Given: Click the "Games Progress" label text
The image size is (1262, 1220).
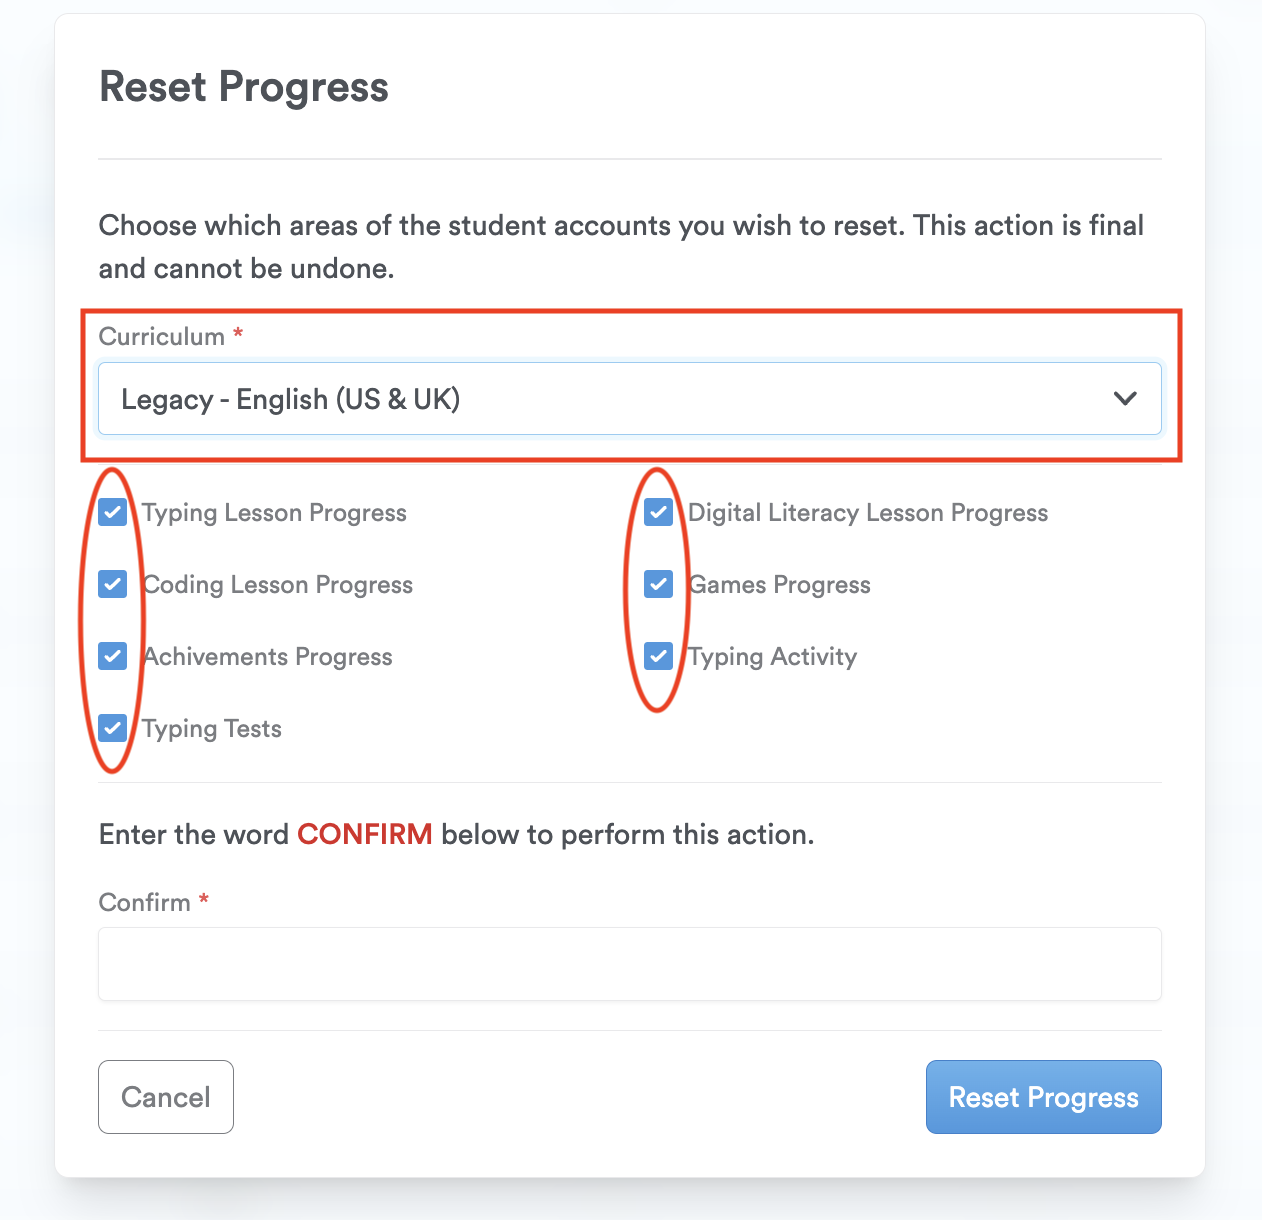Looking at the screenshot, I should click(779, 585).
